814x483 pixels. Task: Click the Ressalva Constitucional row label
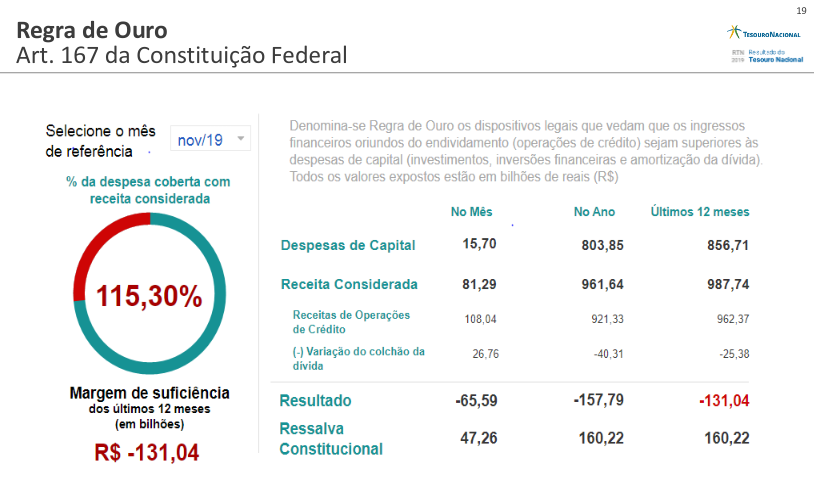(x=330, y=439)
